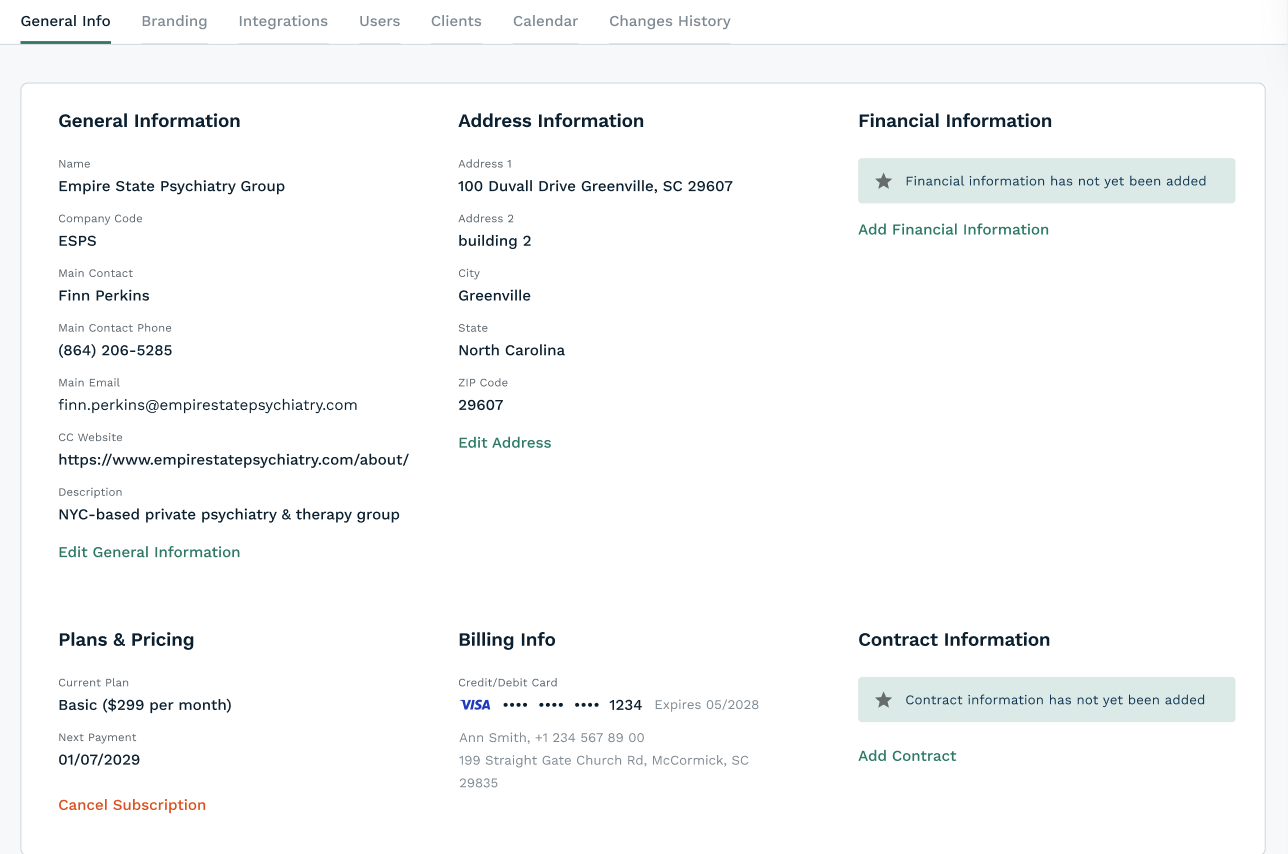1288x854 pixels.
Task: Click the VISA card logo
Action: 475,705
